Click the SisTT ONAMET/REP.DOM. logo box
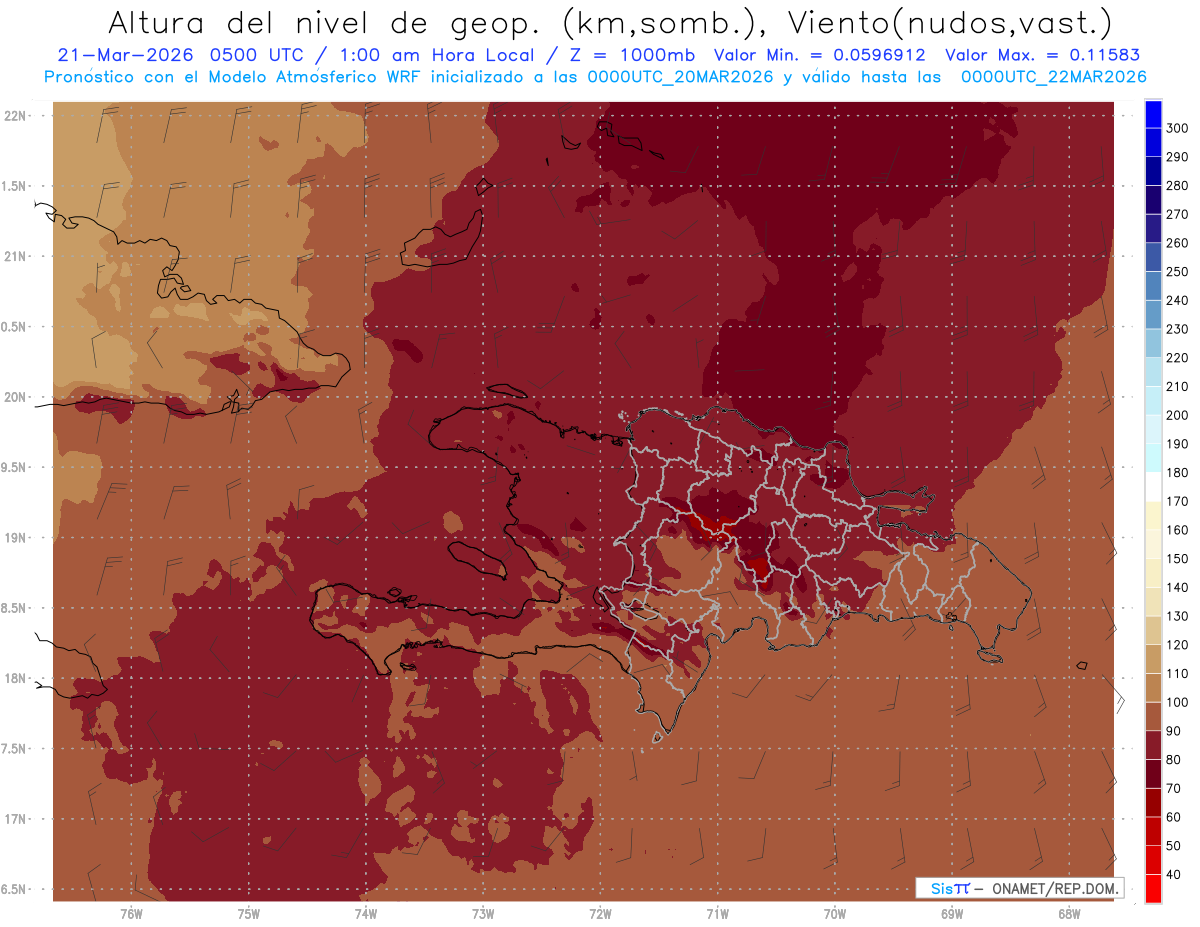The height and width of the screenshot is (927, 1200). point(1019,888)
